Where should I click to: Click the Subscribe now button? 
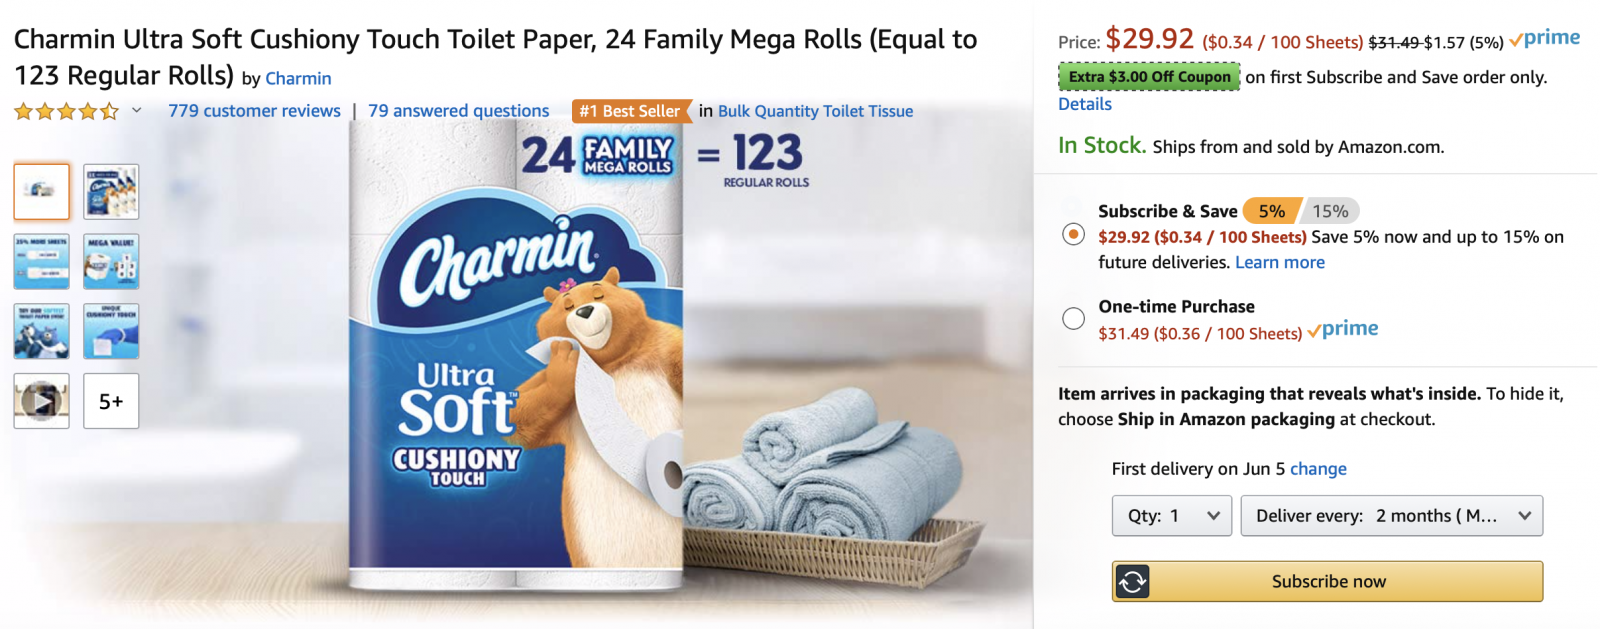click(x=1328, y=581)
